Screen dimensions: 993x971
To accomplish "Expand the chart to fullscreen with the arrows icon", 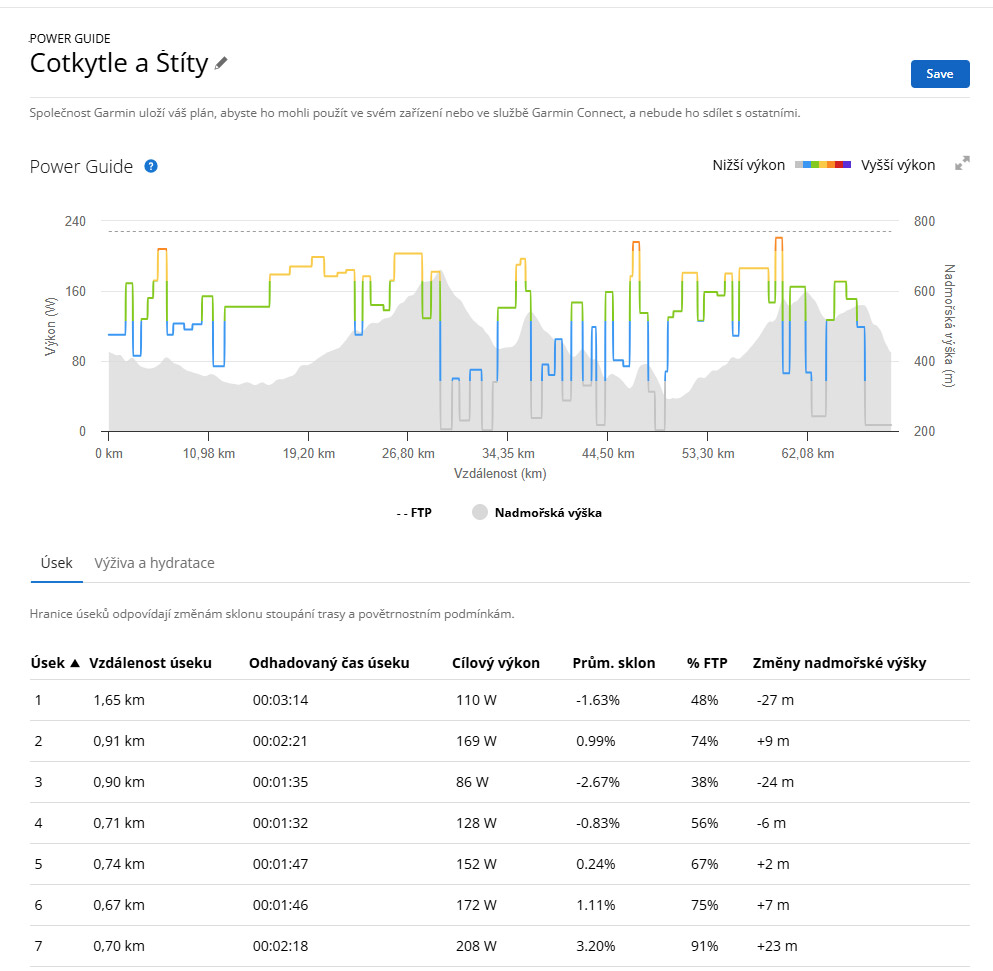I will (x=962, y=164).
